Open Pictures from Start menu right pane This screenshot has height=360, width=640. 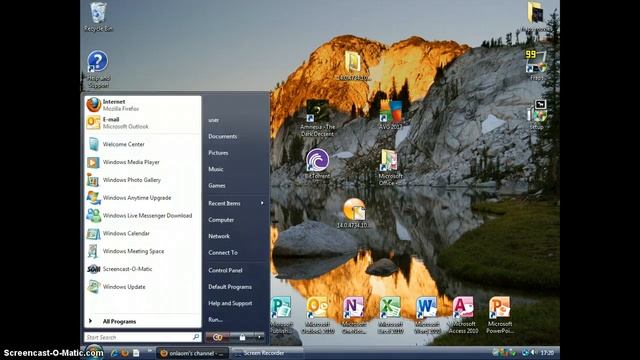click(218, 153)
